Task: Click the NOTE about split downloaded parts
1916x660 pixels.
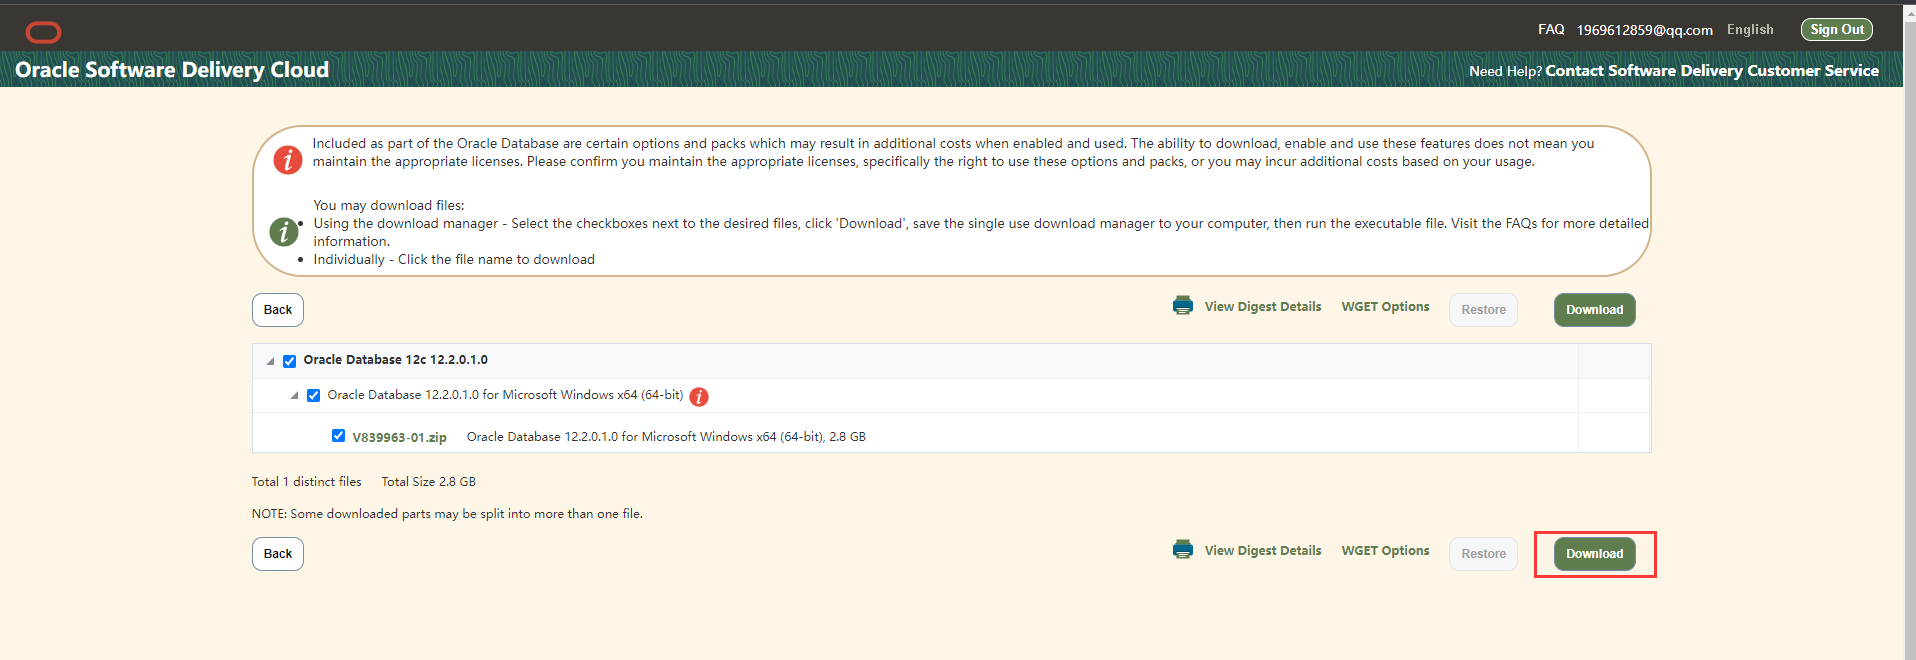Action: [447, 514]
